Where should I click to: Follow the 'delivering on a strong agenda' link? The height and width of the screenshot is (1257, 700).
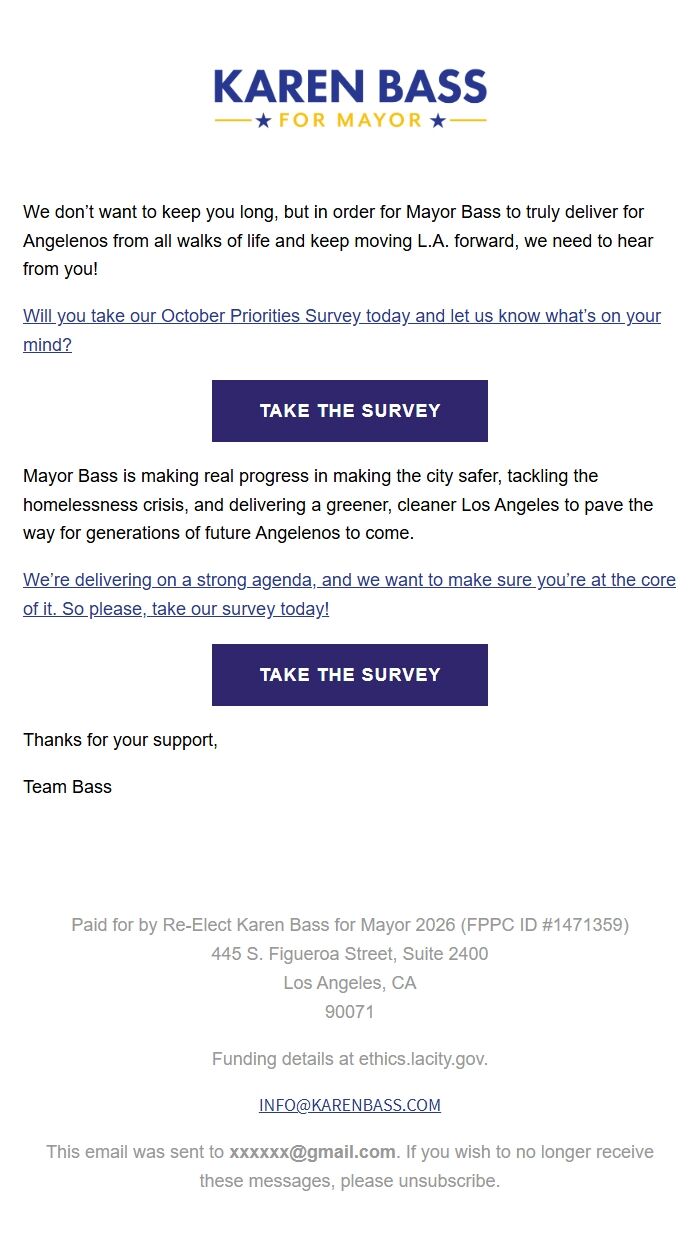pos(349,581)
